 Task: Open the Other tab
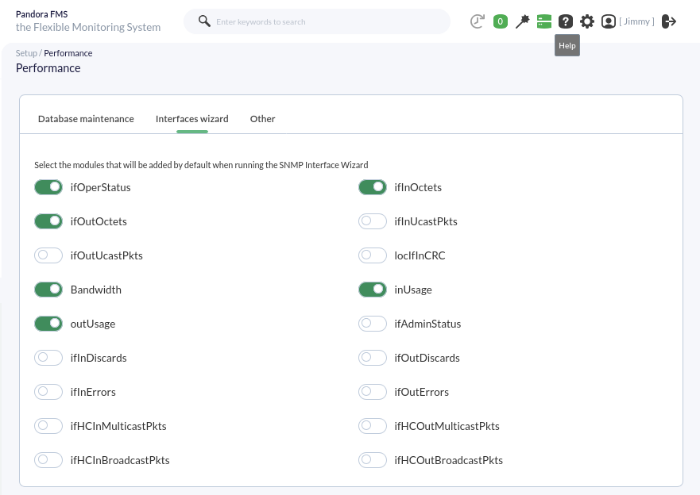tap(262, 119)
